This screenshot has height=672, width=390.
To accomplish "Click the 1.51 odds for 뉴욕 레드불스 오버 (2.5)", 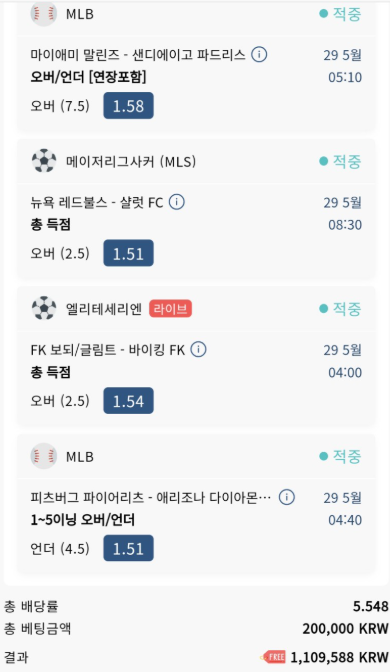I will [128, 253].
